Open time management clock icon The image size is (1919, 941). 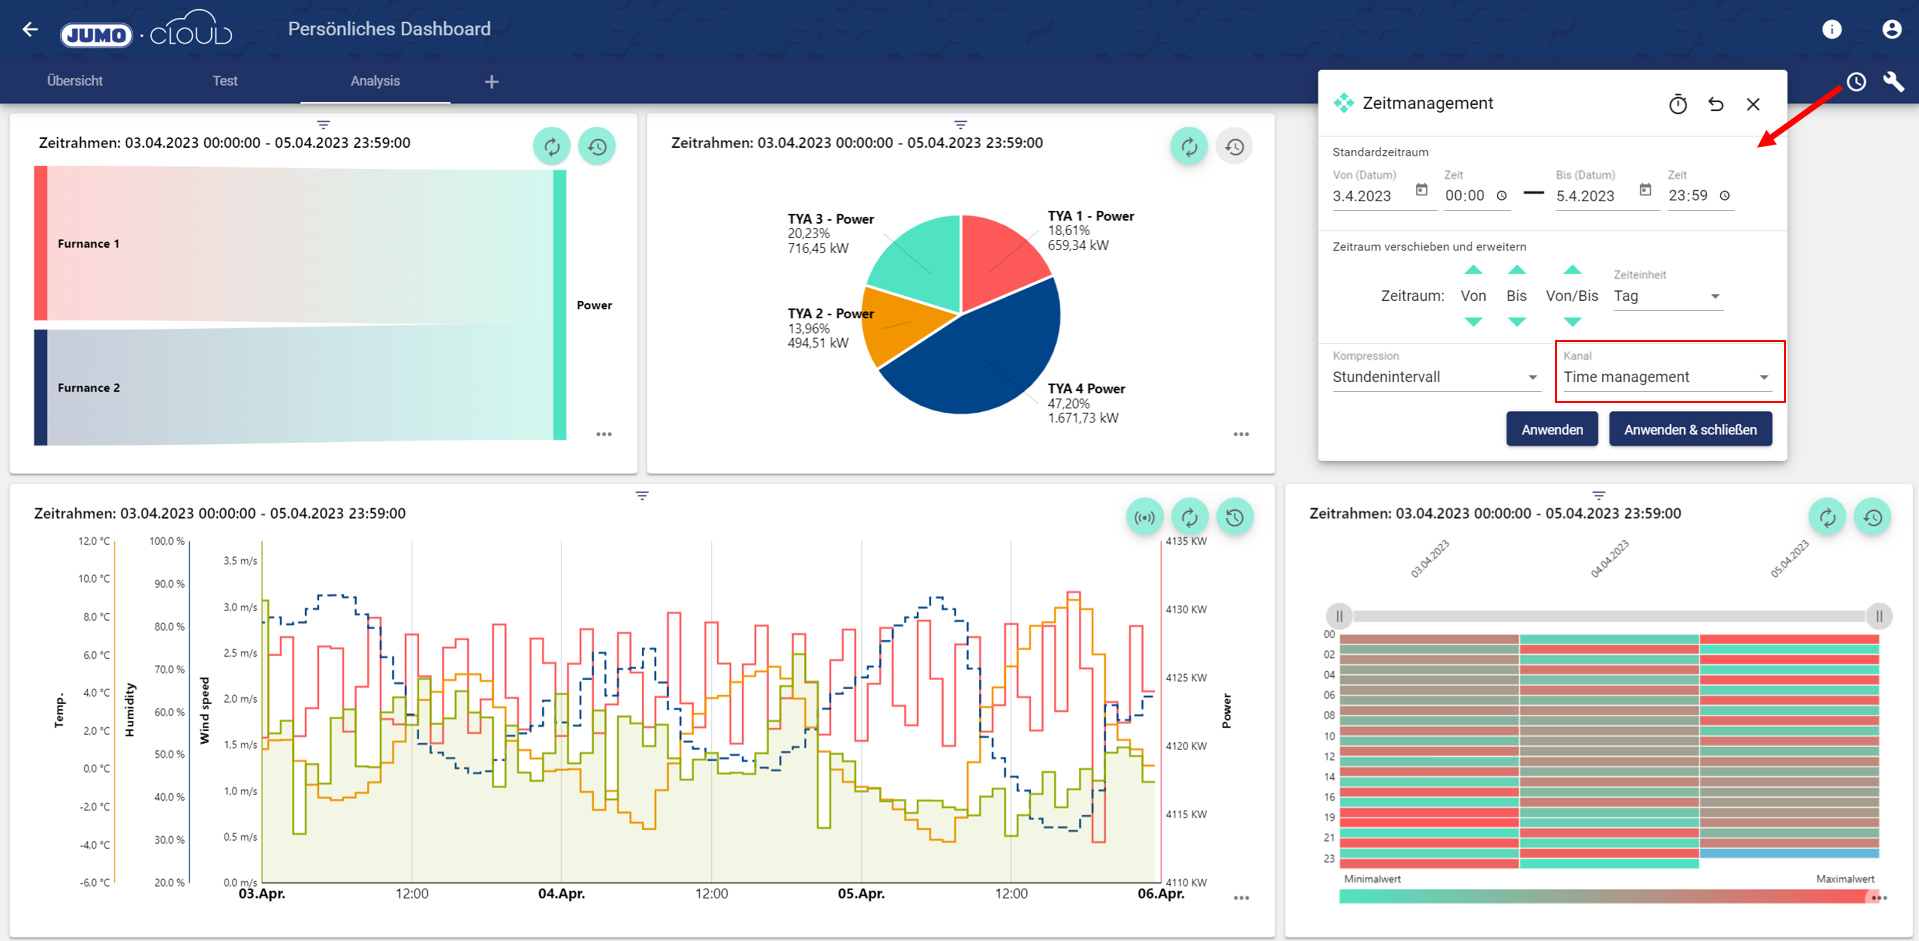click(1856, 82)
